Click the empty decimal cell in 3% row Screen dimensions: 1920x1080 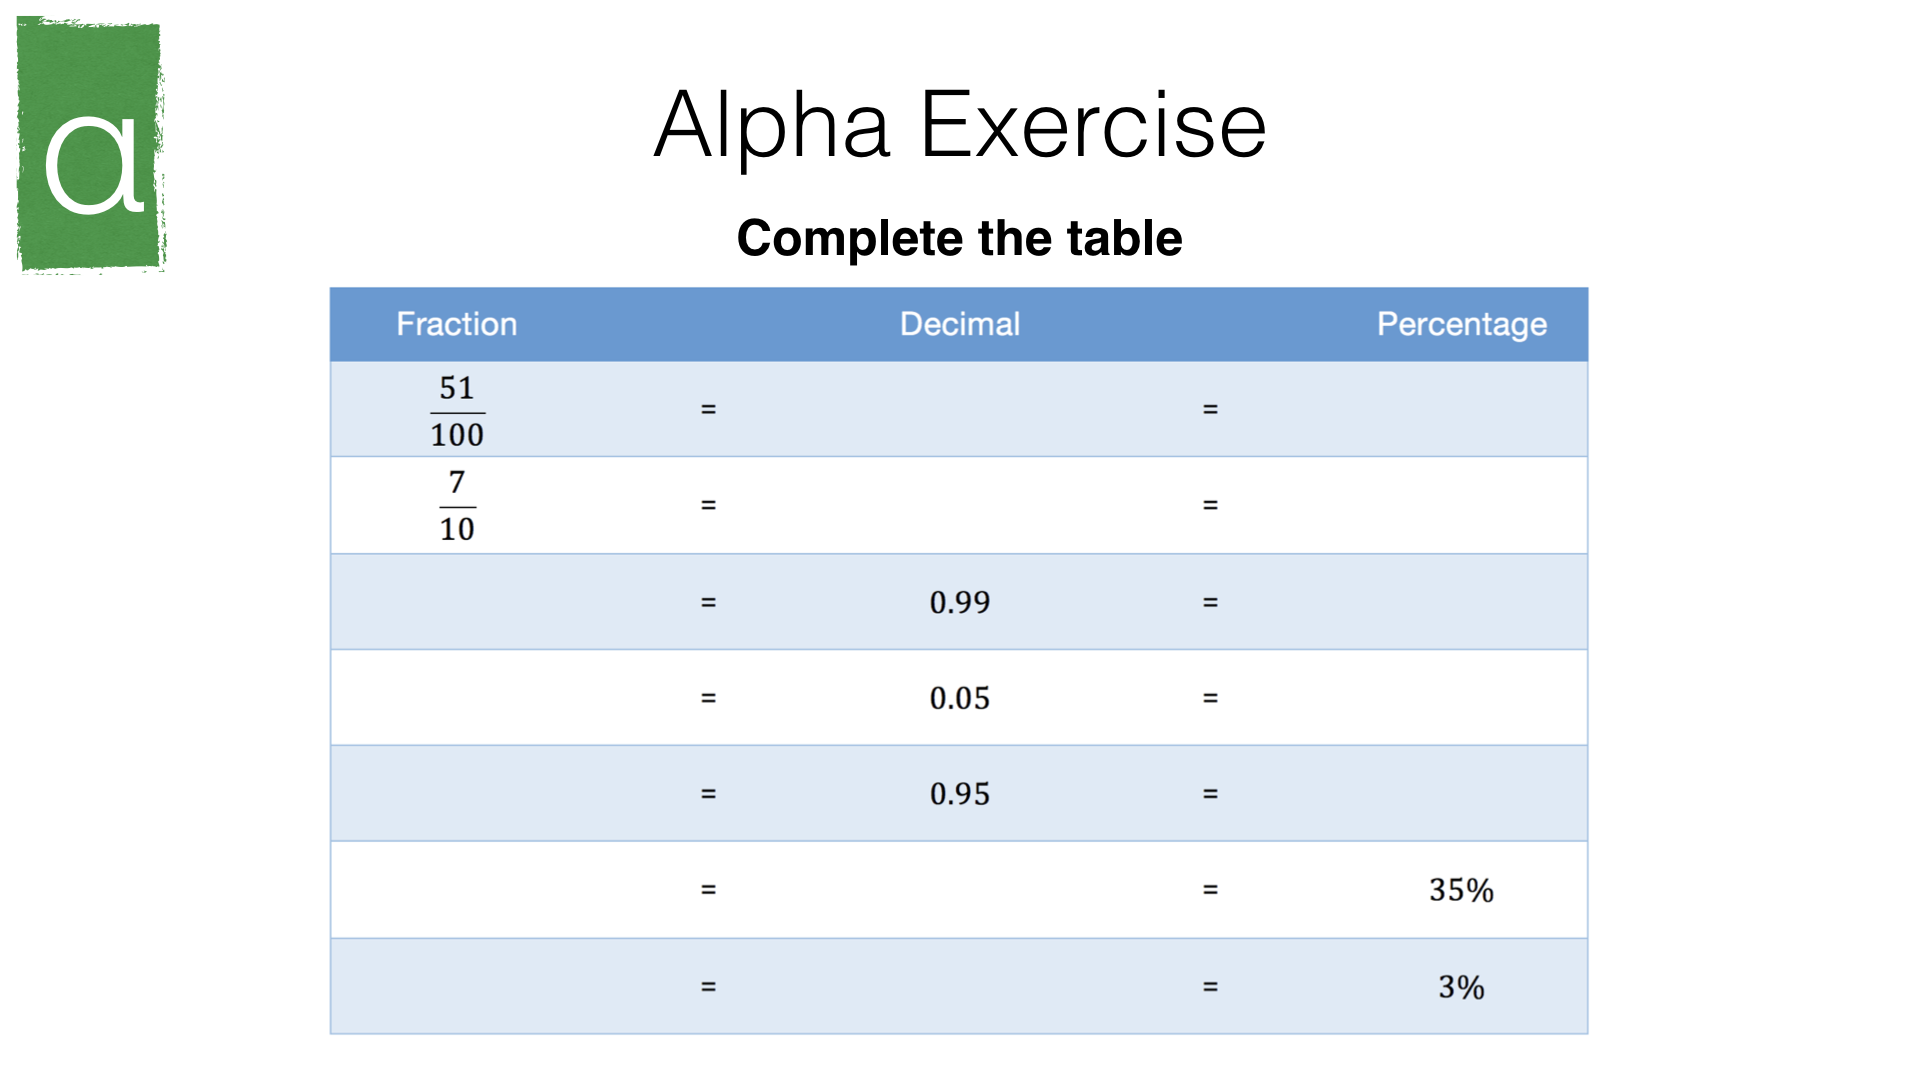click(960, 987)
